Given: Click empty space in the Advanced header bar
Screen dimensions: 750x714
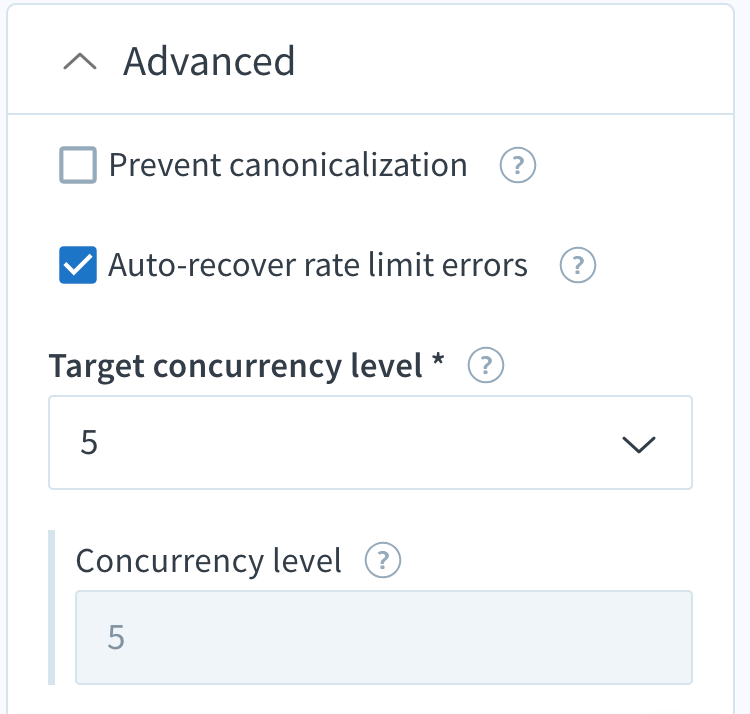Looking at the screenshot, I should tap(512, 61).
